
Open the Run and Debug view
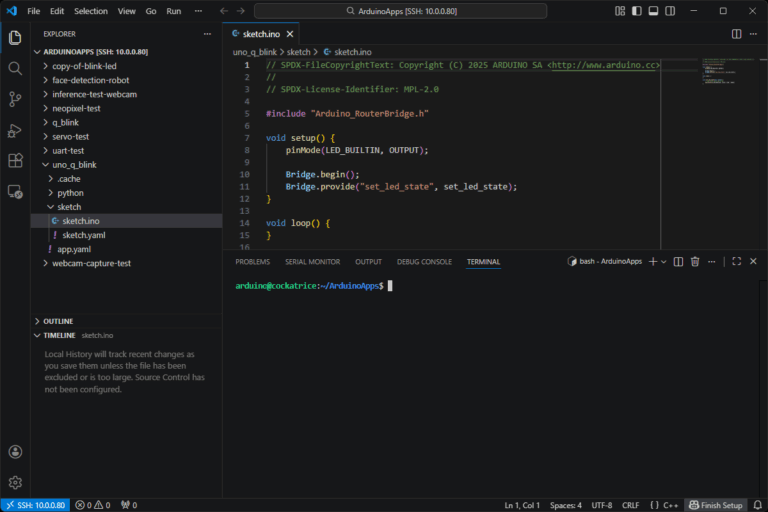pyautogui.click(x=15, y=130)
